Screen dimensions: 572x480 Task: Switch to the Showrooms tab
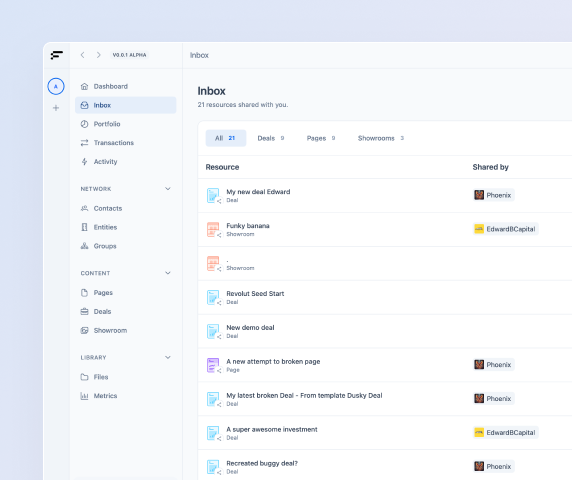pos(380,138)
